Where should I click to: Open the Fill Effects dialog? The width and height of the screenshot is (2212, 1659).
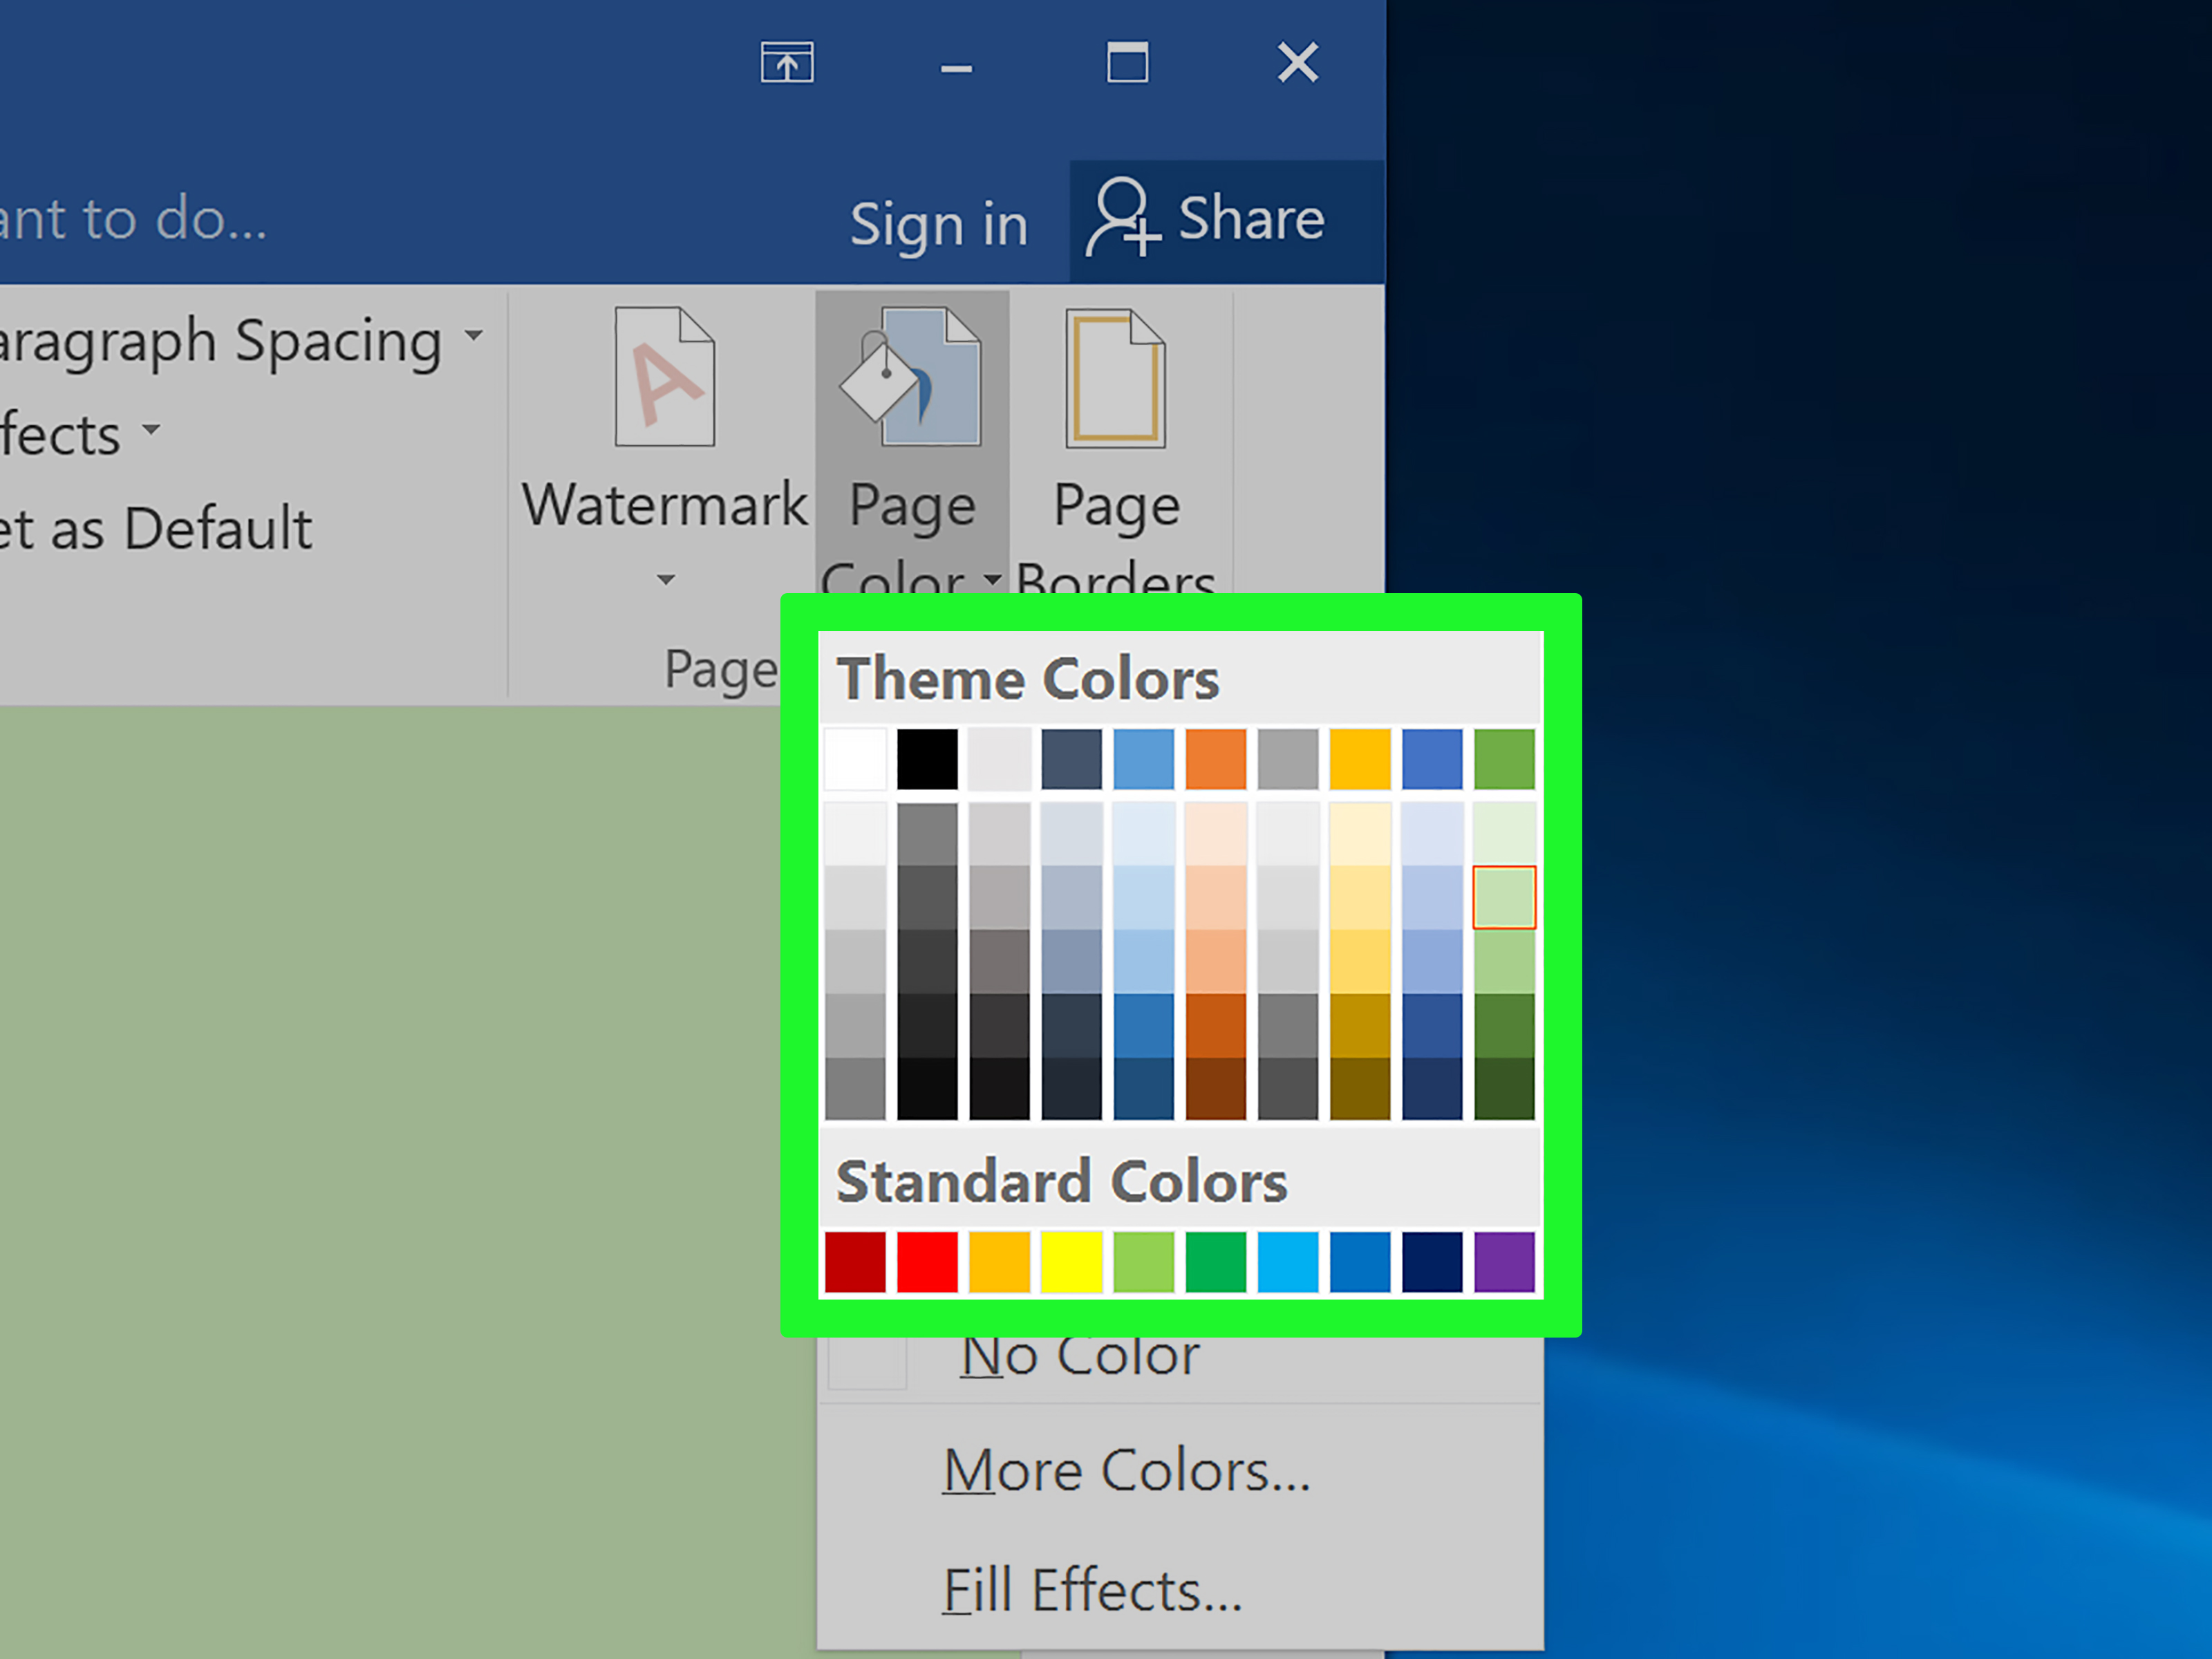pos(1092,1590)
